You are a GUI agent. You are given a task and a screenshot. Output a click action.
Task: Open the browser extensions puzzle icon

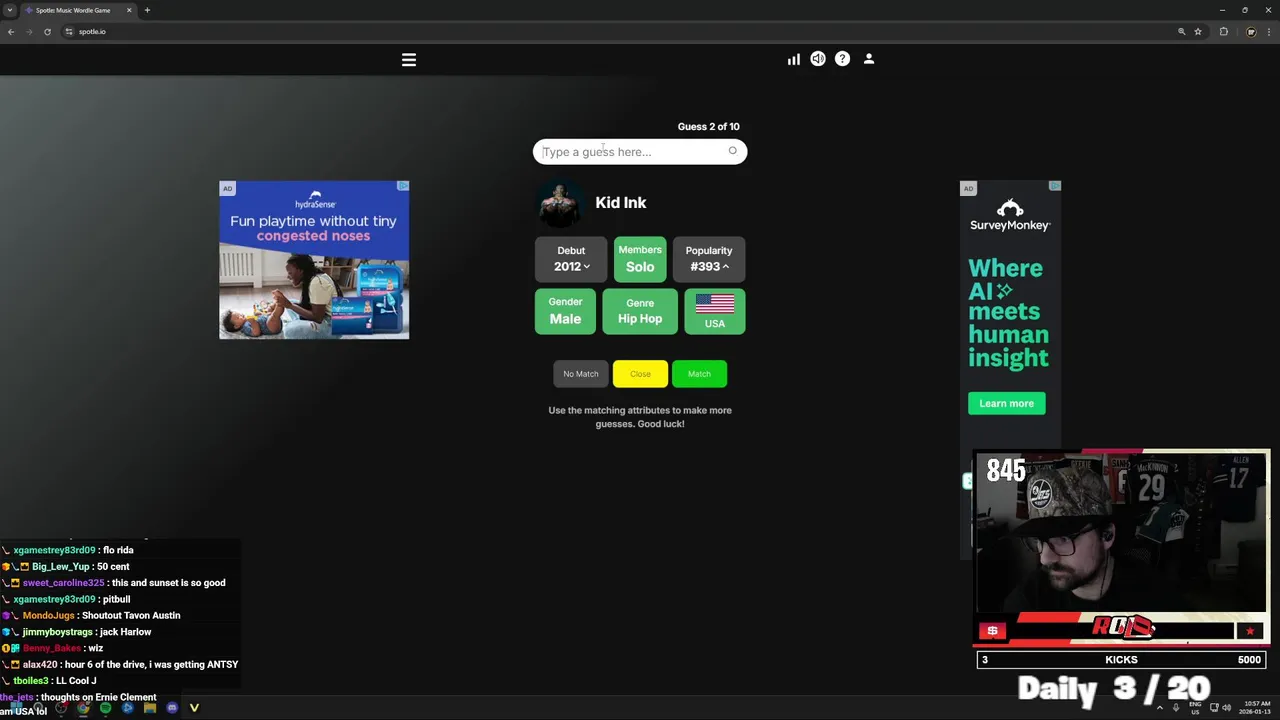click(x=1223, y=32)
